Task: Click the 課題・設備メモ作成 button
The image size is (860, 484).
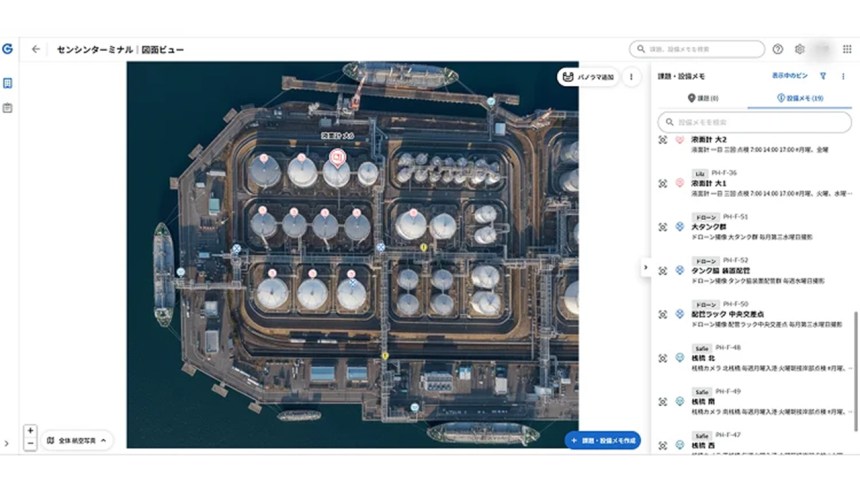Action: pyautogui.click(x=603, y=440)
